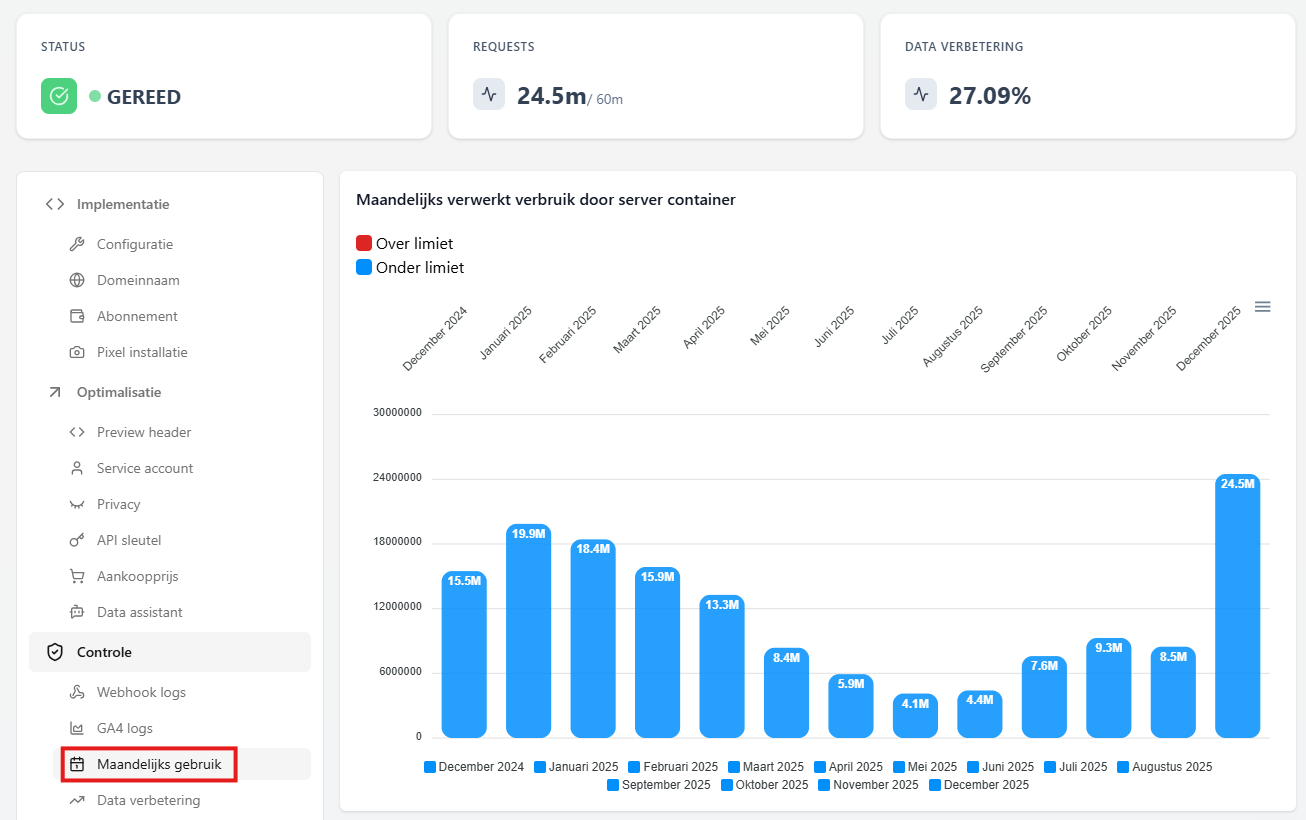Click the webhook icon beside Webhook logs
The width and height of the screenshot is (1306, 820).
click(x=77, y=692)
